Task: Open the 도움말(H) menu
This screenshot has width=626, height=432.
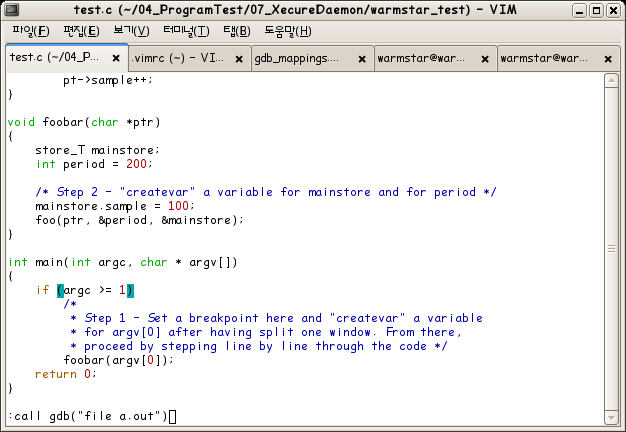Action: click(x=287, y=31)
